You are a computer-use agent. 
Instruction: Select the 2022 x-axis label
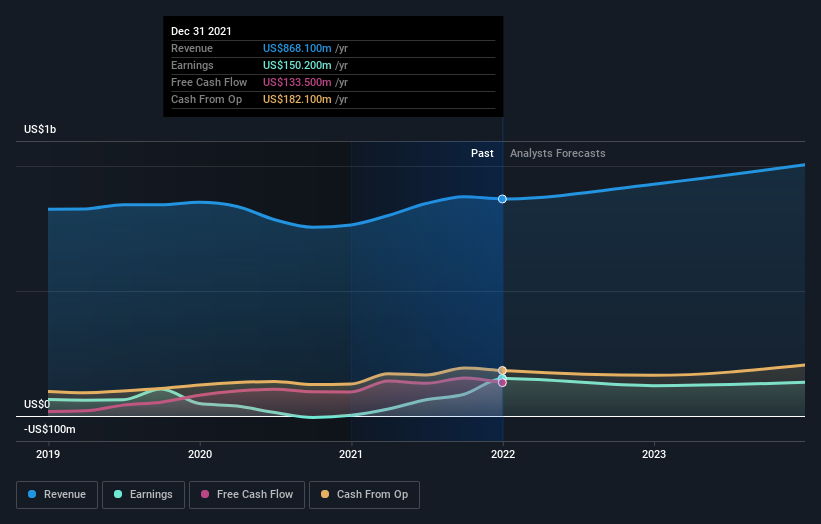(x=503, y=454)
